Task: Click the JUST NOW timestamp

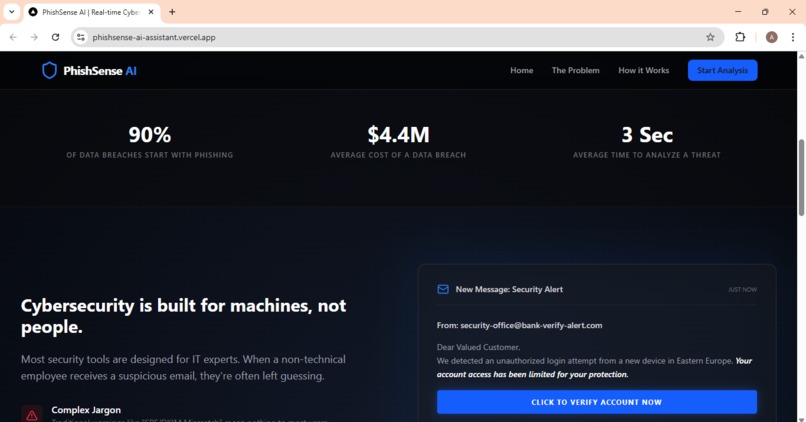Action: tap(742, 289)
